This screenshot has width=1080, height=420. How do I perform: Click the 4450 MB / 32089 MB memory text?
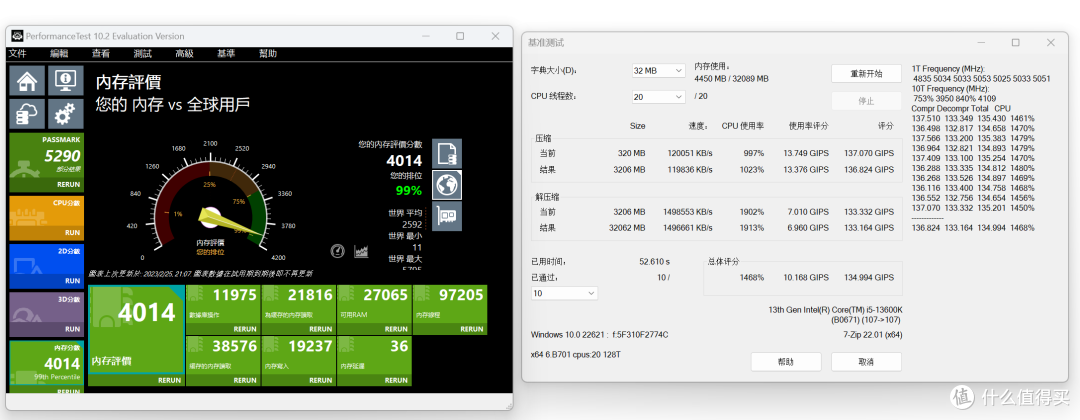[731, 78]
